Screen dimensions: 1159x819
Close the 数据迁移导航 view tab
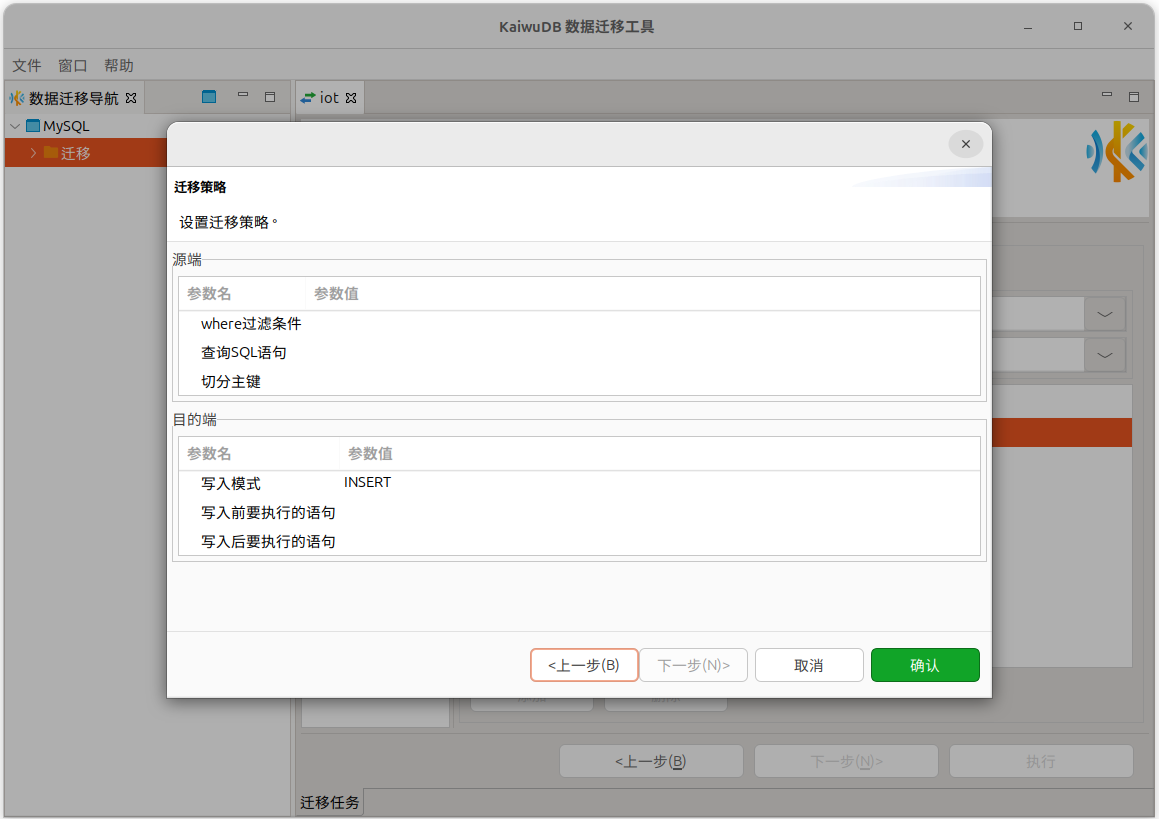131,98
